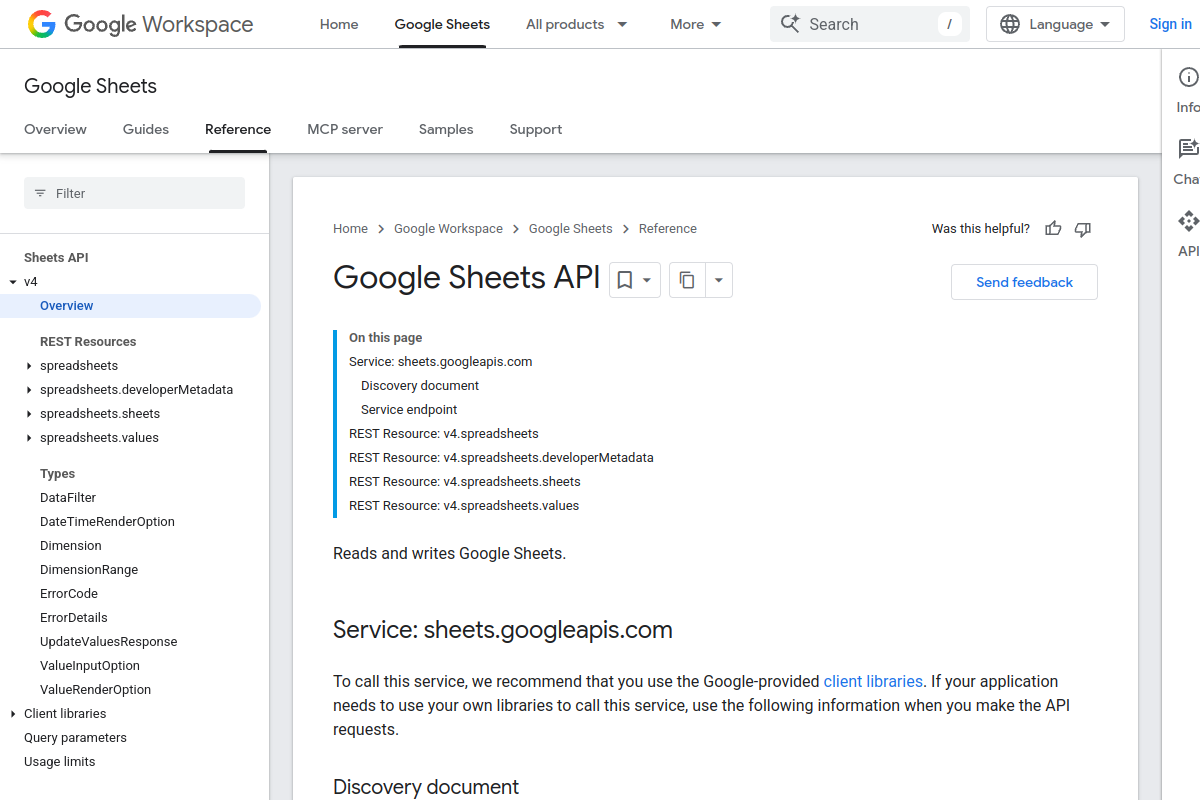1200x800 pixels.
Task: Open DataFilter type page
Action: click(68, 498)
